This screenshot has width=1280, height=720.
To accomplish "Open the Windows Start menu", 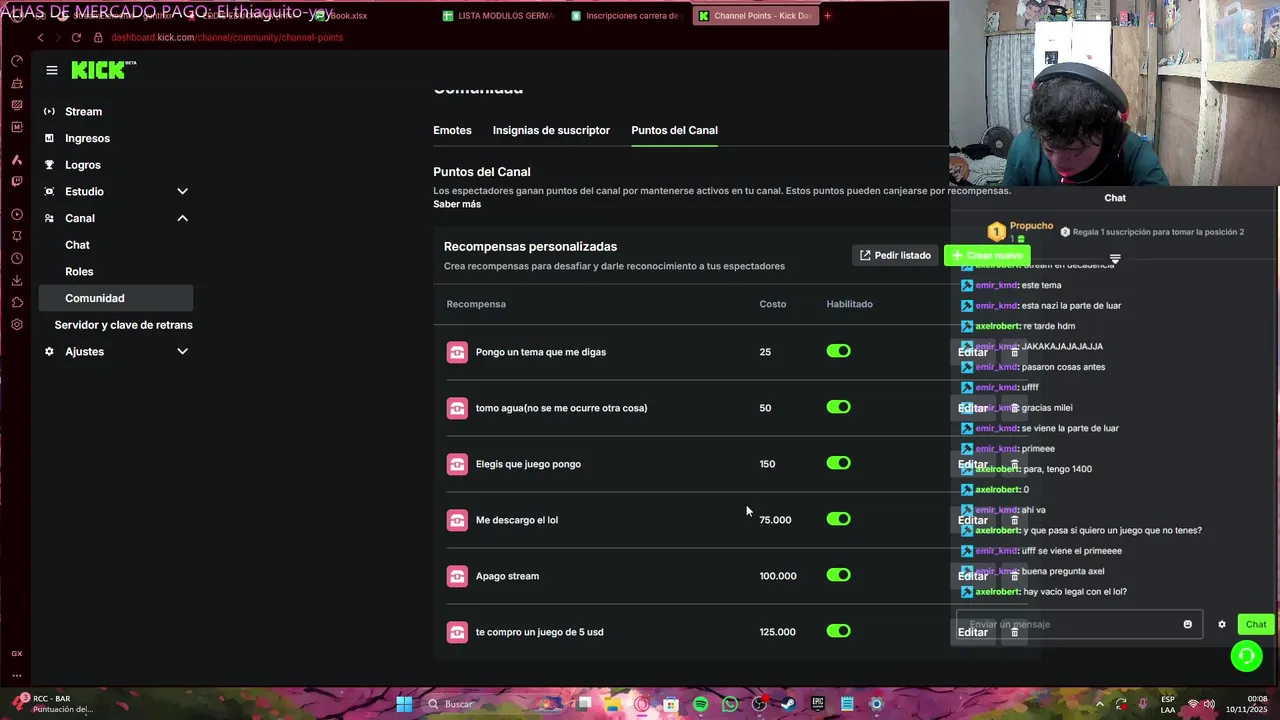I will pyautogui.click(x=404, y=704).
